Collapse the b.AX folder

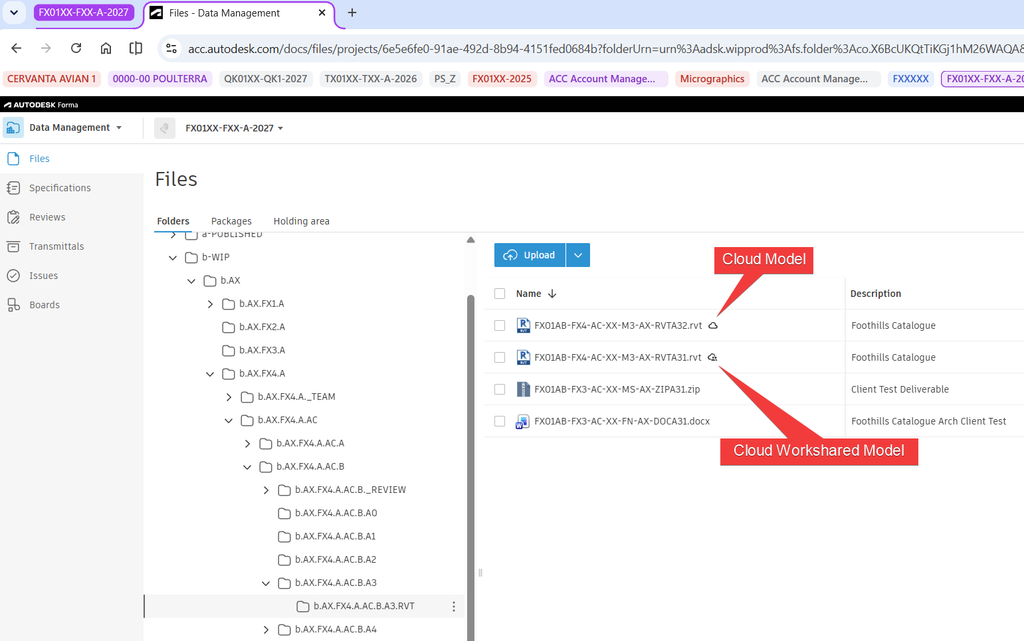[191, 281]
